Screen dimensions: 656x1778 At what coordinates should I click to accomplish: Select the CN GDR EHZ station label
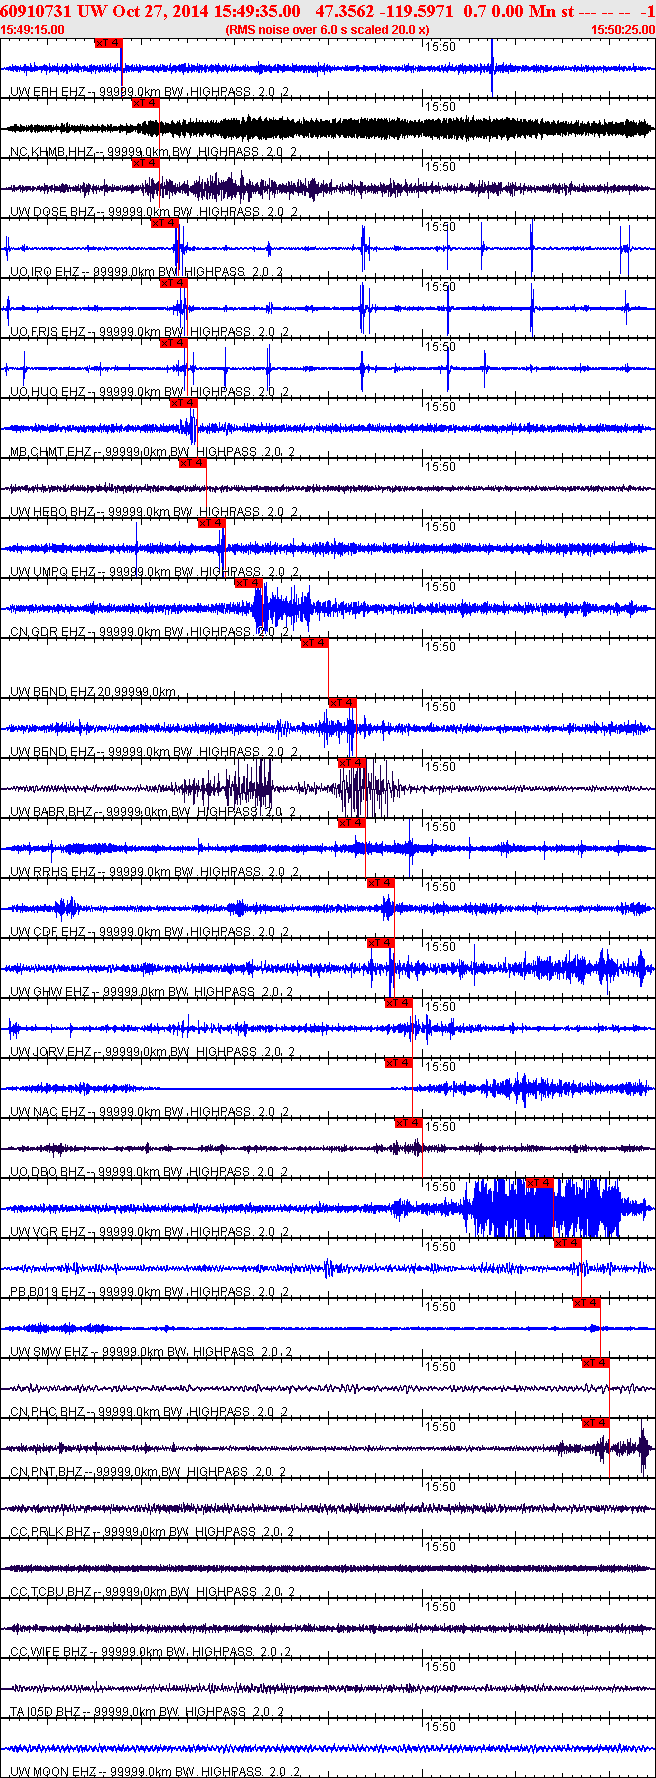point(149,632)
